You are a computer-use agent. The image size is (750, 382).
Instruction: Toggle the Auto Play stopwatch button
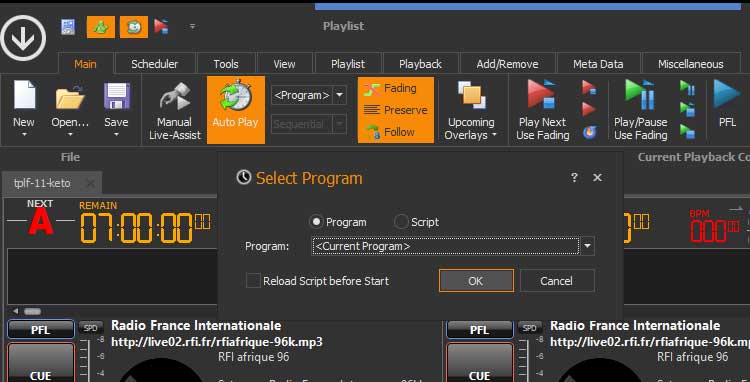coord(235,109)
